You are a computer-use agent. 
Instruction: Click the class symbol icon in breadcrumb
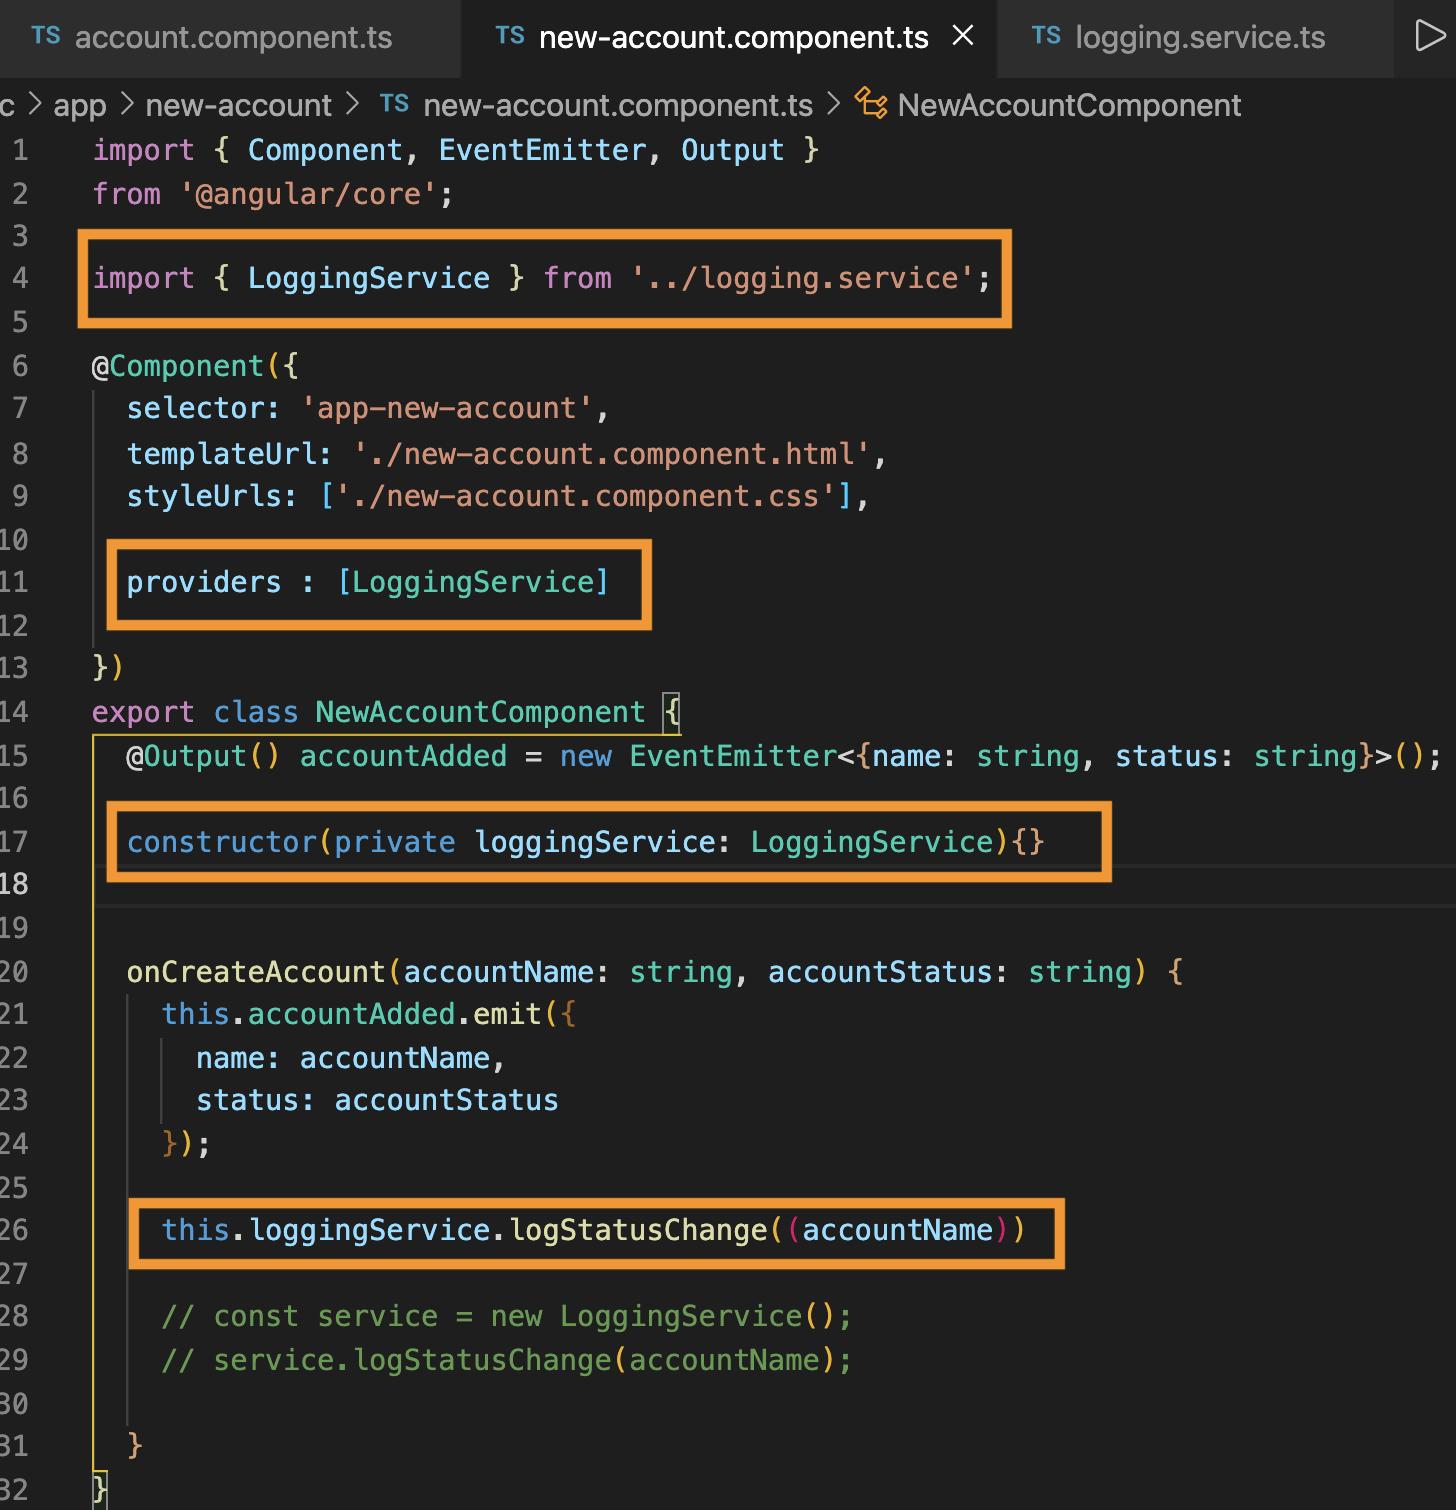coord(870,104)
